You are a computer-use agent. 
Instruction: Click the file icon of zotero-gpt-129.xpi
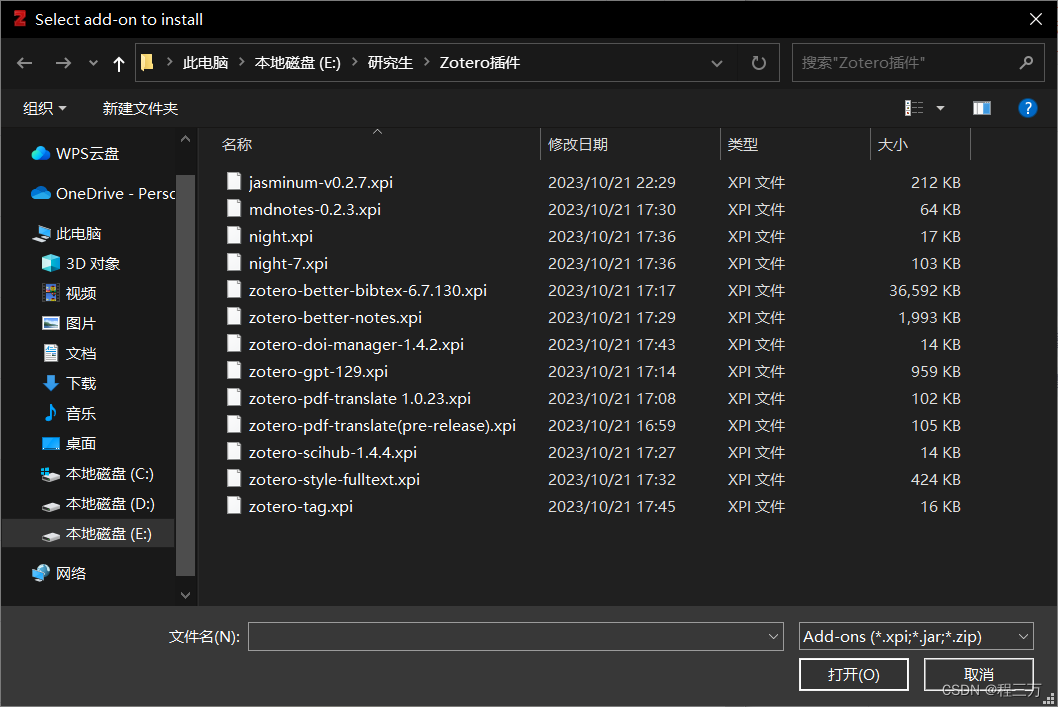click(233, 370)
